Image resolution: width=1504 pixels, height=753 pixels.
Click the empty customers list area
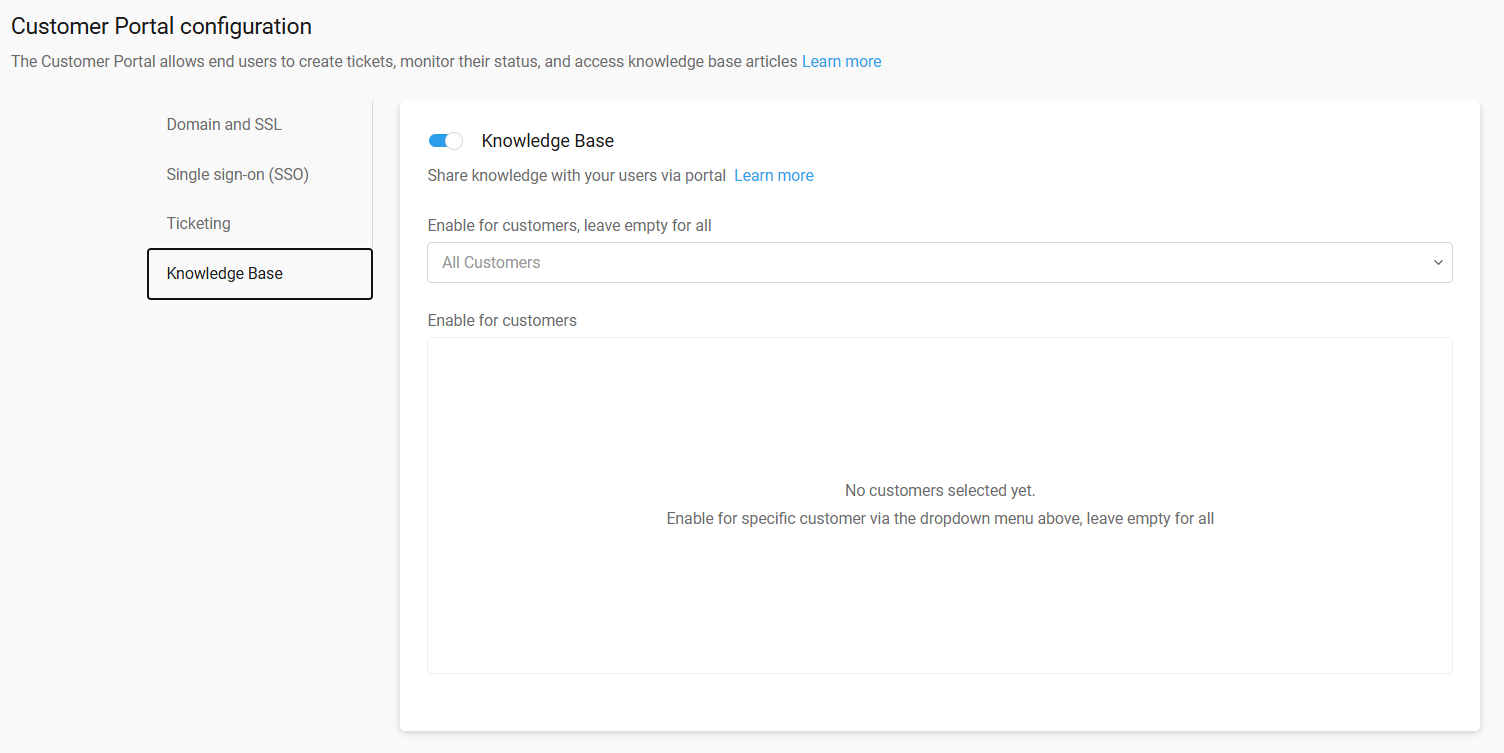[x=939, y=600]
